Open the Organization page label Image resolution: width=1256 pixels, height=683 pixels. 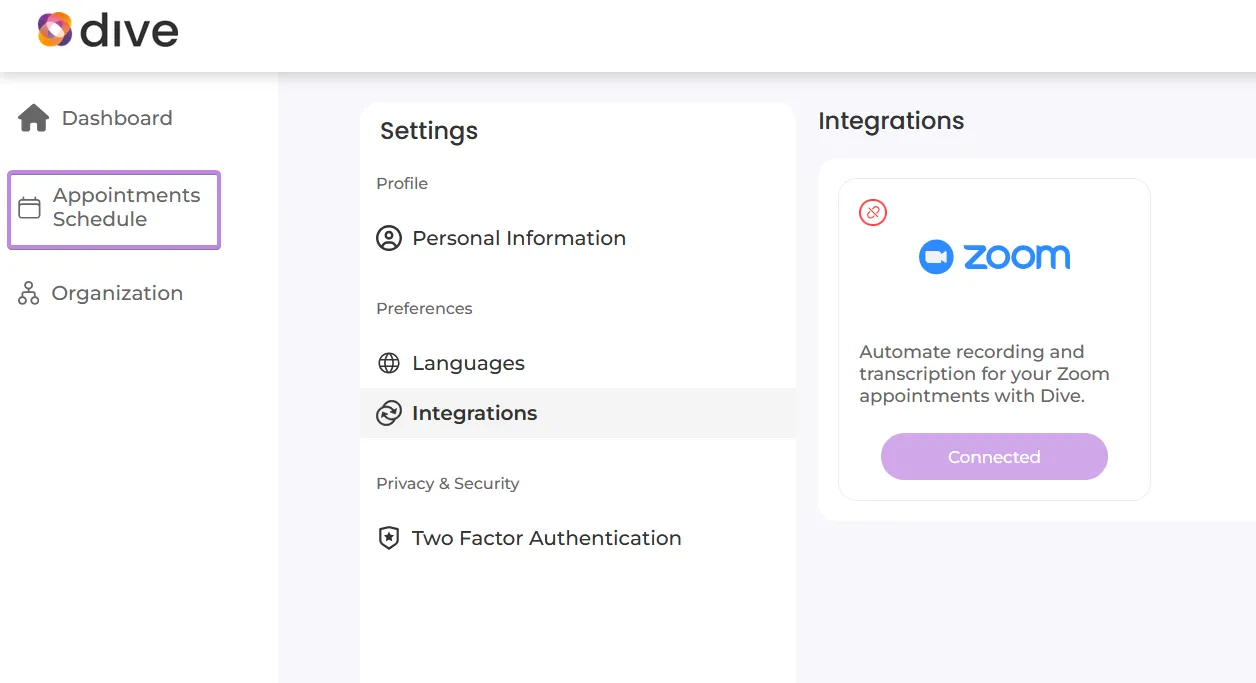(x=117, y=293)
